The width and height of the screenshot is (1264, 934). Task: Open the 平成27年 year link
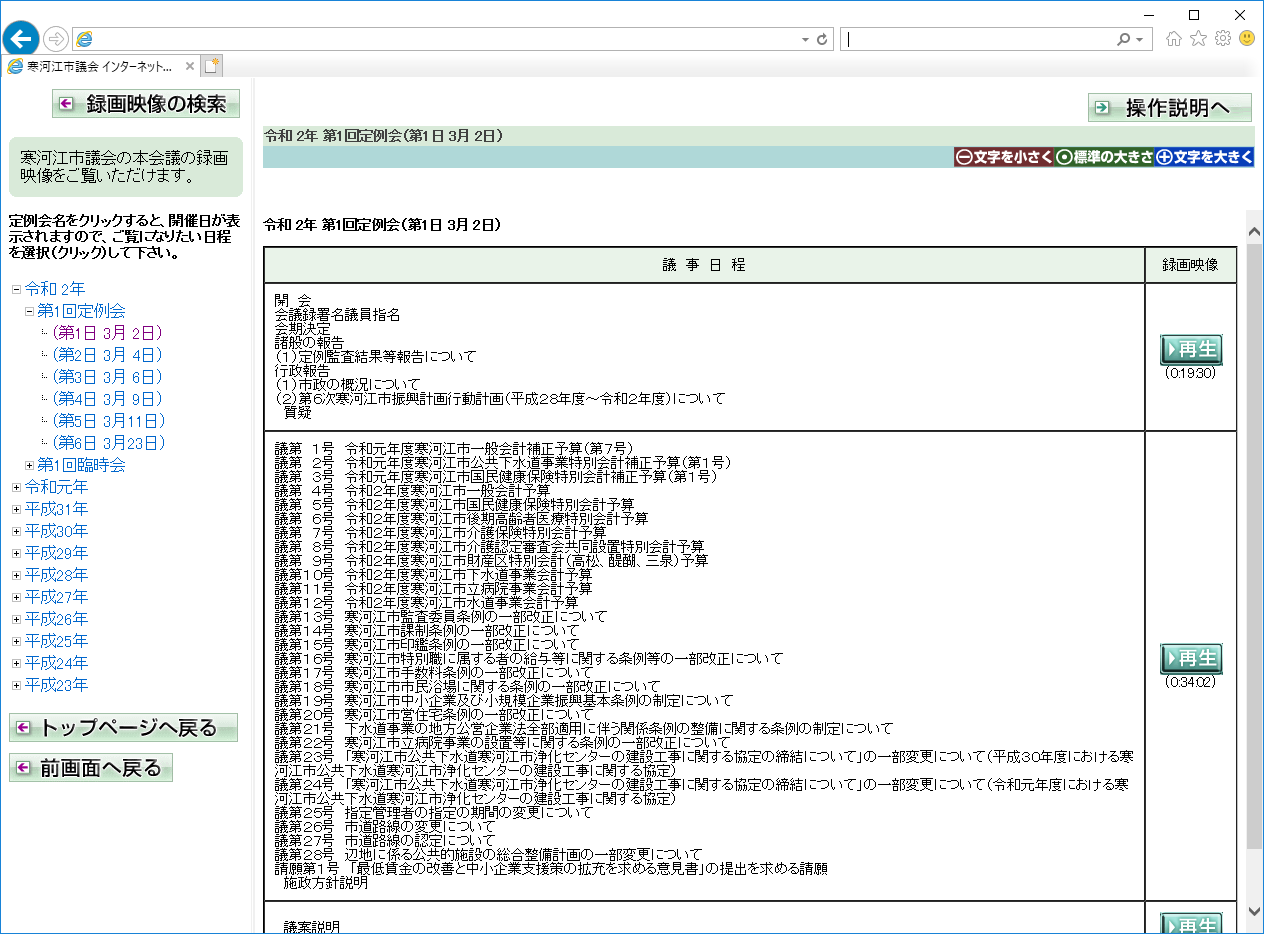pos(56,597)
